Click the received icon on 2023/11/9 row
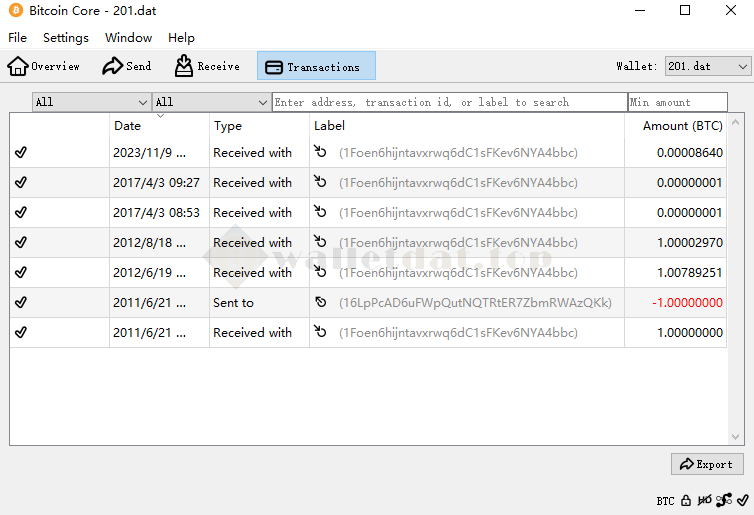The height and width of the screenshot is (515, 754). (321, 153)
